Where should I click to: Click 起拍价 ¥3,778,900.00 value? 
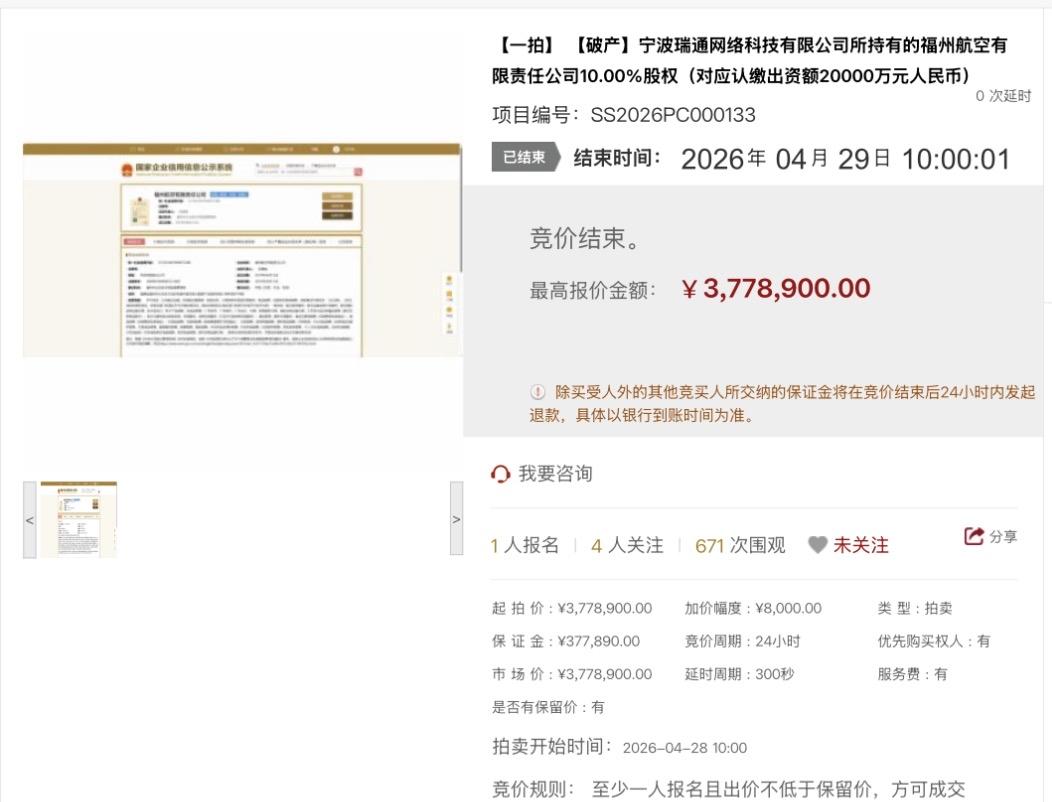(x=604, y=608)
